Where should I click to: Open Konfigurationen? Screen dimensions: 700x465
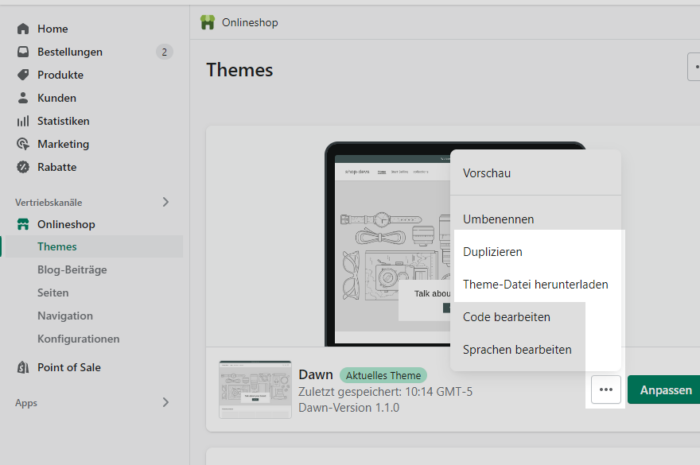(79, 339)
